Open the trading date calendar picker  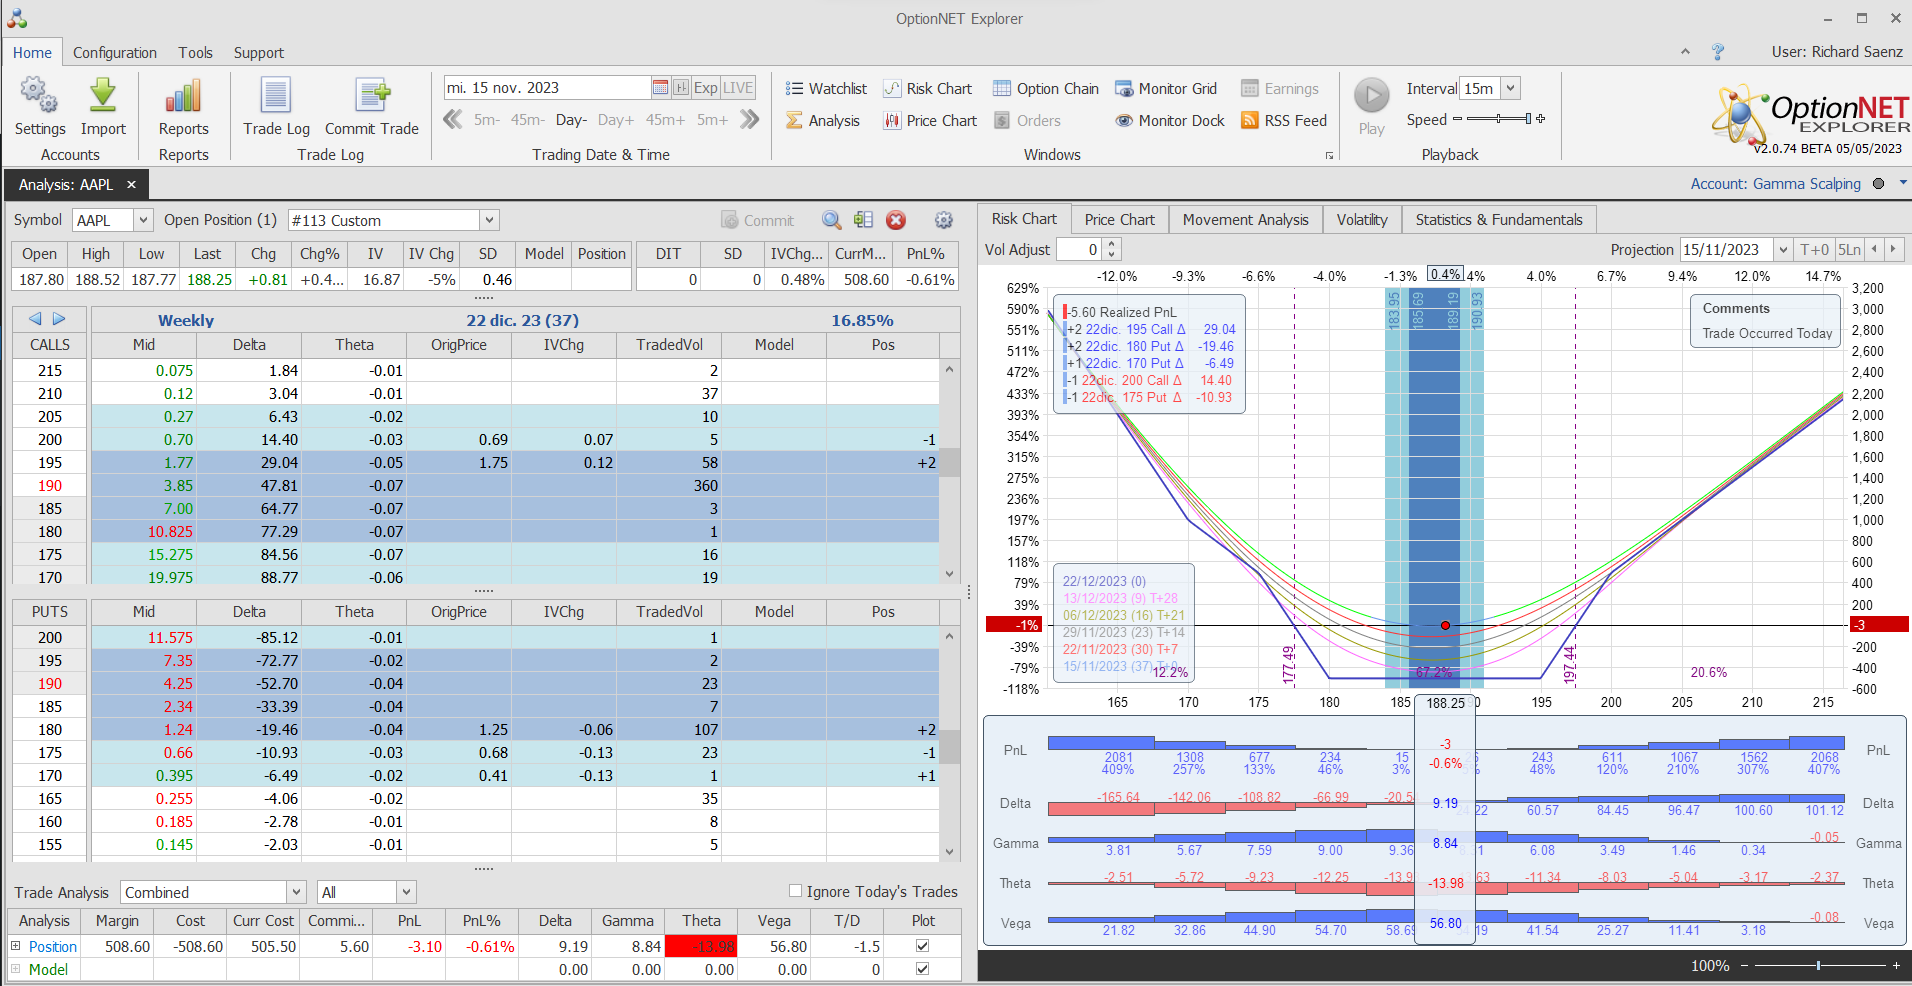(660, 88)
